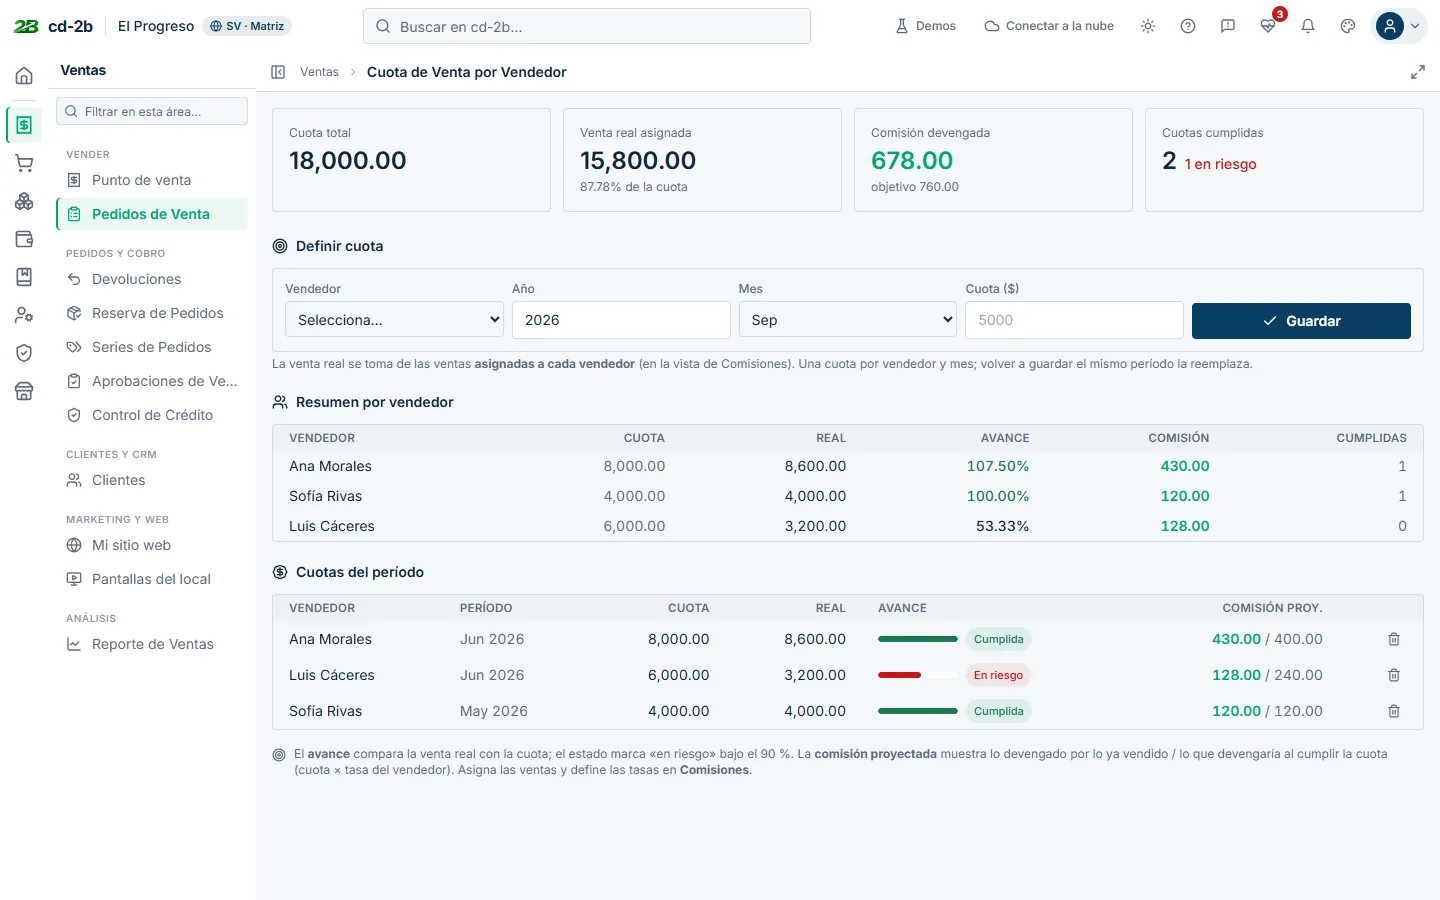Open Clientes in sidebar

[152, 480]
